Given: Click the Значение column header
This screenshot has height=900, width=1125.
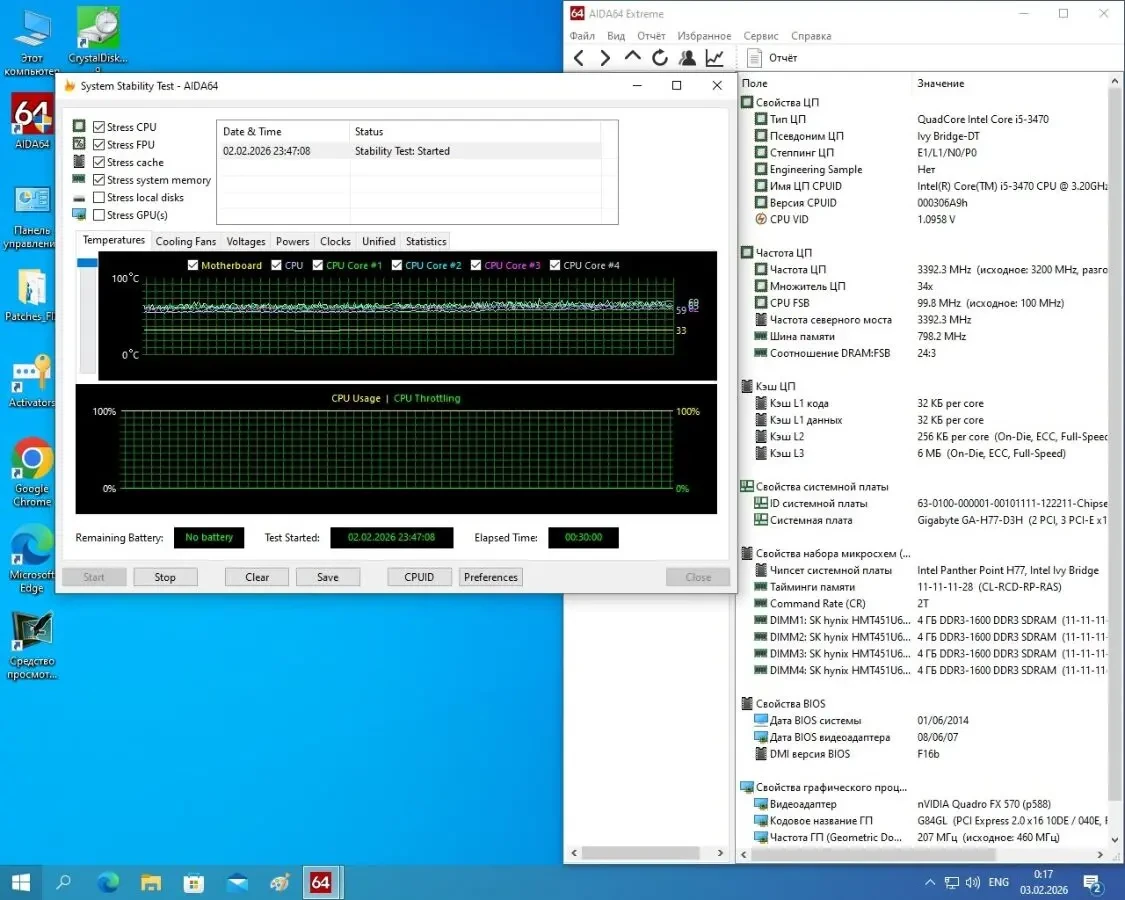Looking at the screenshot, I should pos(1009,83).
